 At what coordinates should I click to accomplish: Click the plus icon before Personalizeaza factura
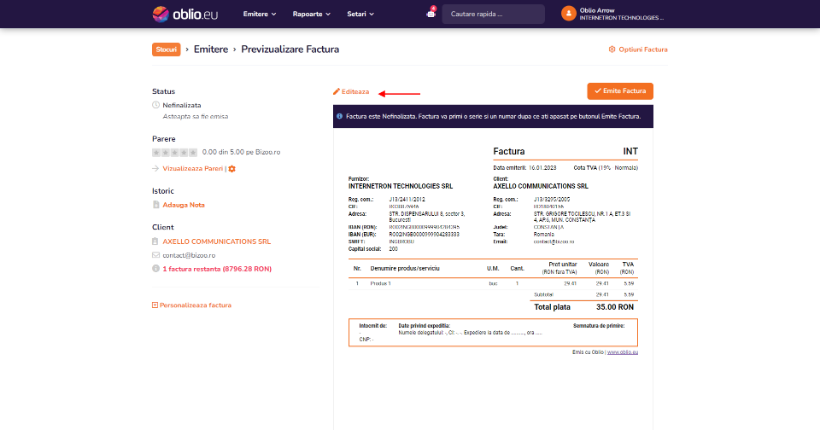point(155,305)
